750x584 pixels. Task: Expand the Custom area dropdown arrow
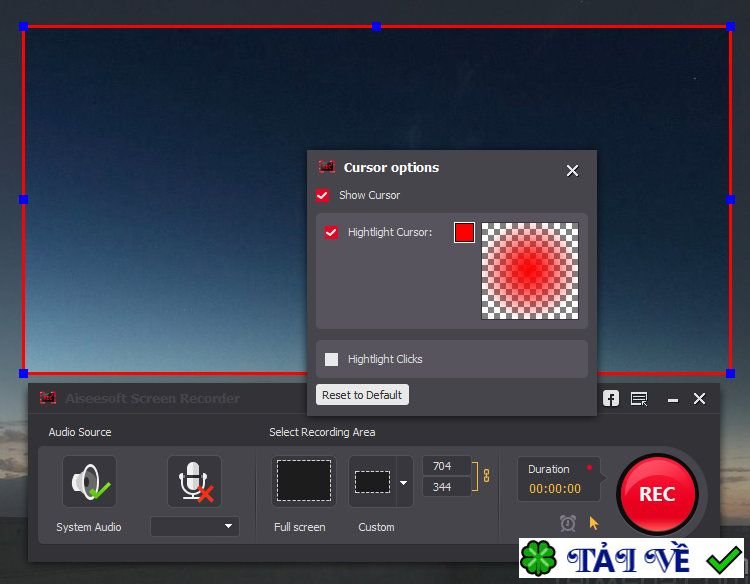point(404,482)
